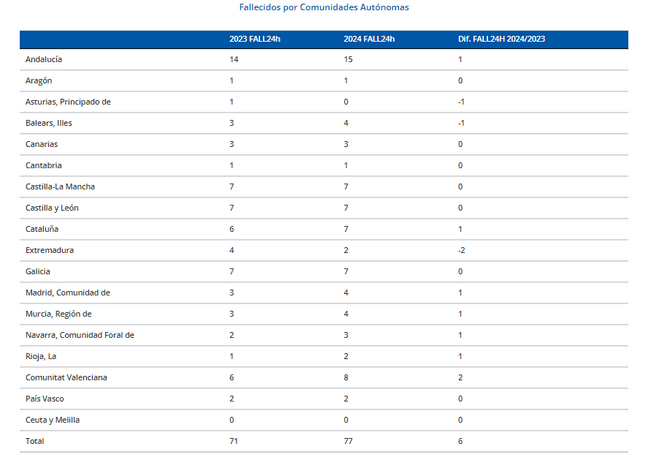Select the Comunitat Valenciana 2024 value 8

[x=346, y=377]
